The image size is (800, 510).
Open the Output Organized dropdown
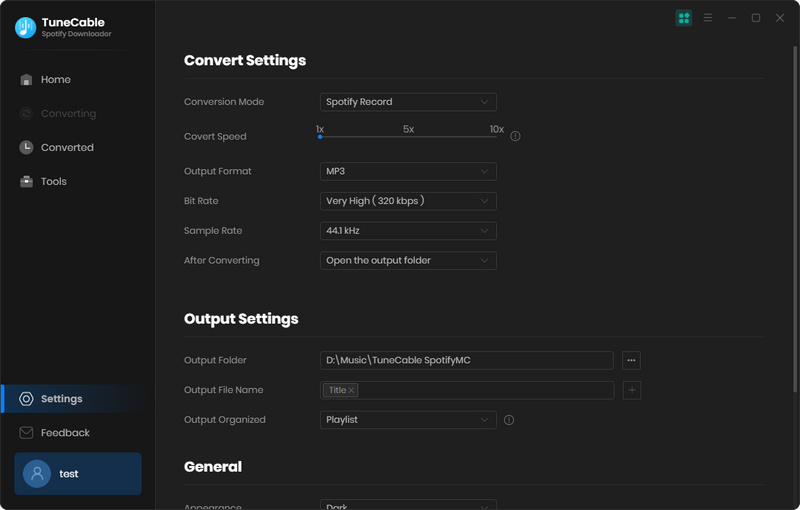pos(408,420)
